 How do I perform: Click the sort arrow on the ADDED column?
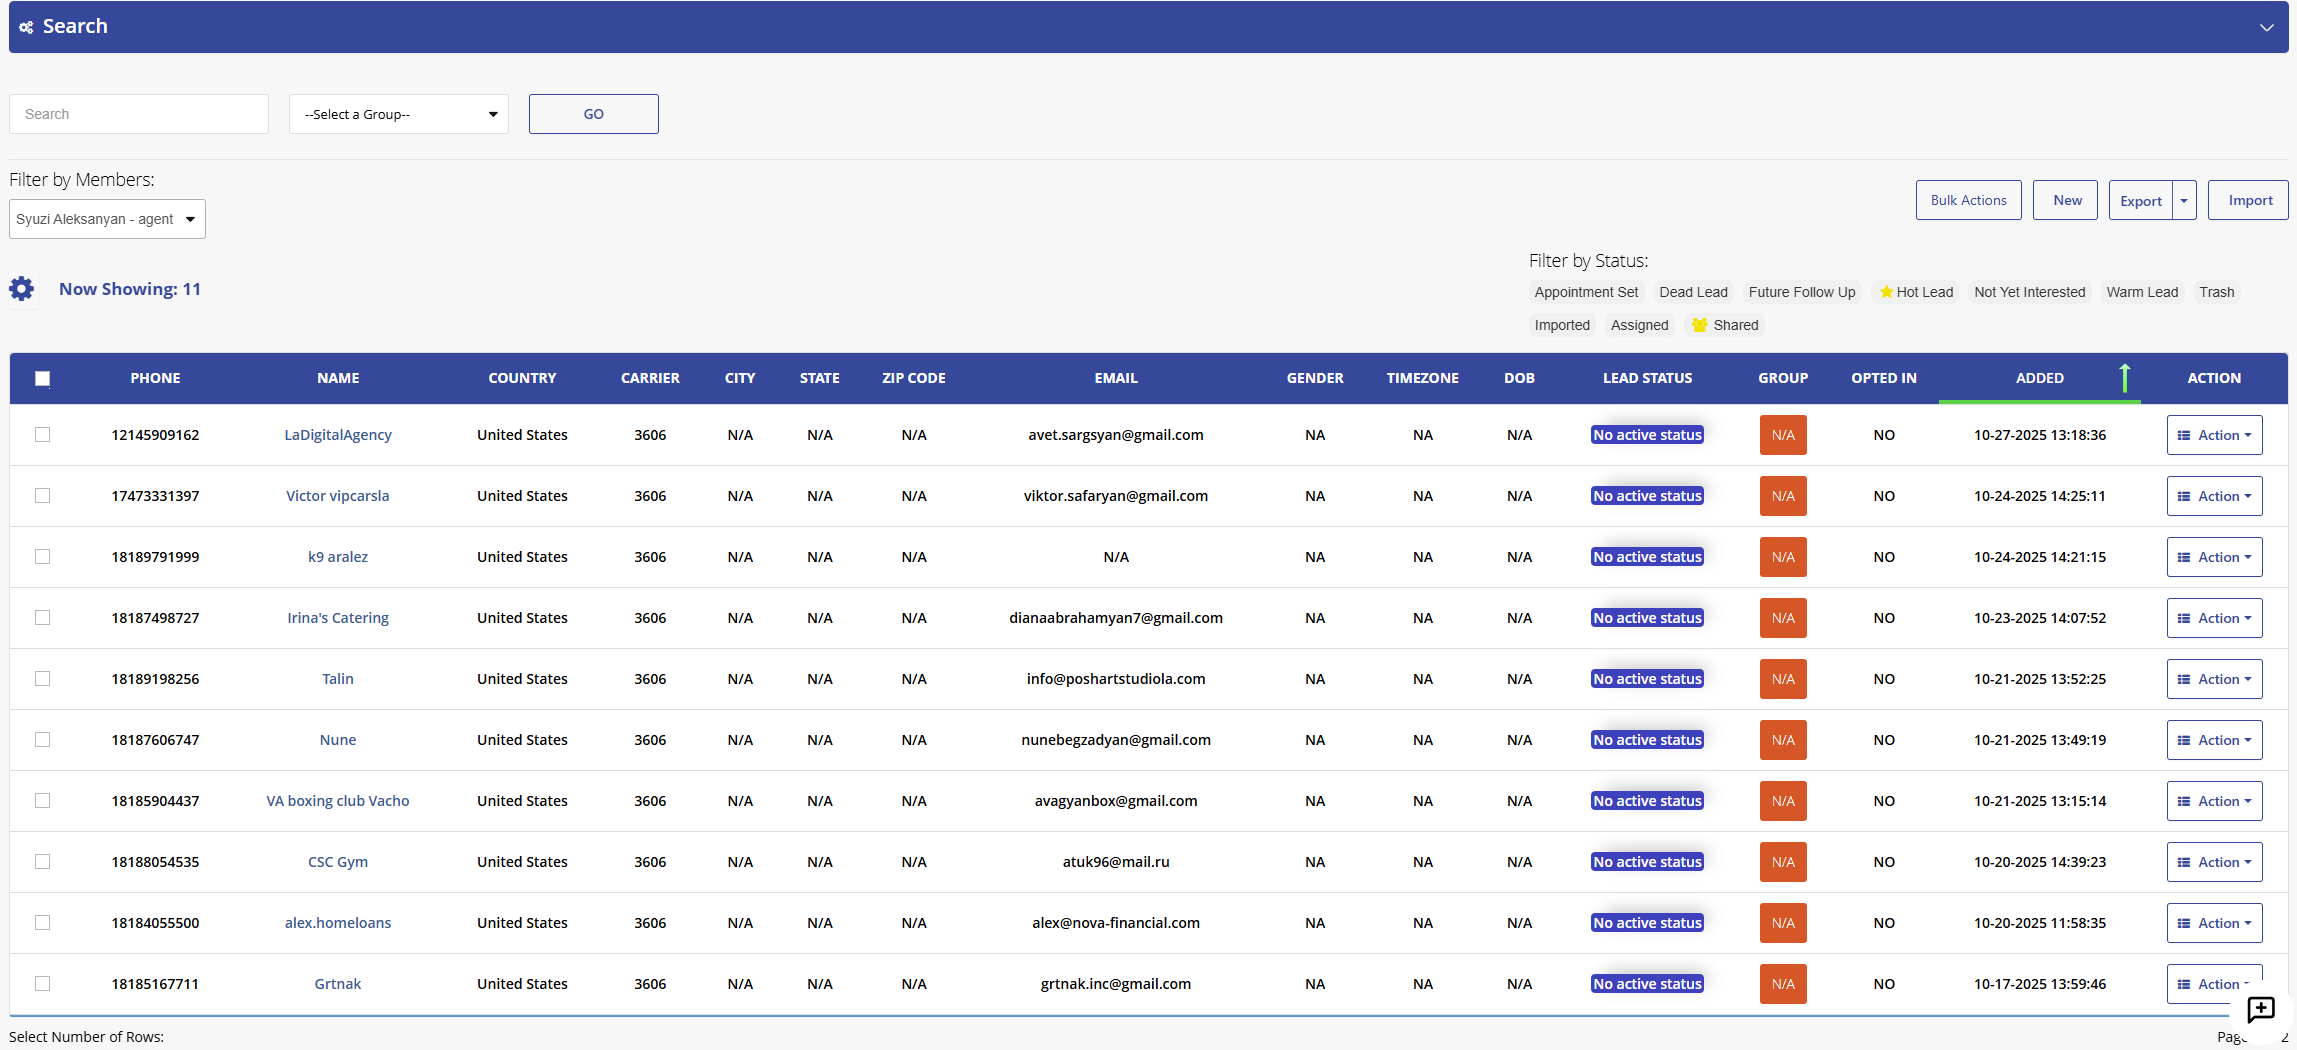coord(2124,378)
